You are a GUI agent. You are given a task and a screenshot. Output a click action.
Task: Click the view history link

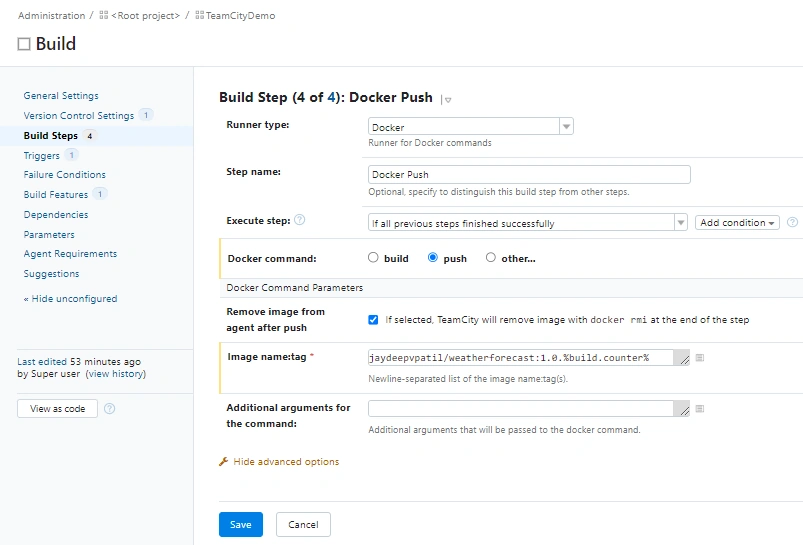[x=116, y=374]
